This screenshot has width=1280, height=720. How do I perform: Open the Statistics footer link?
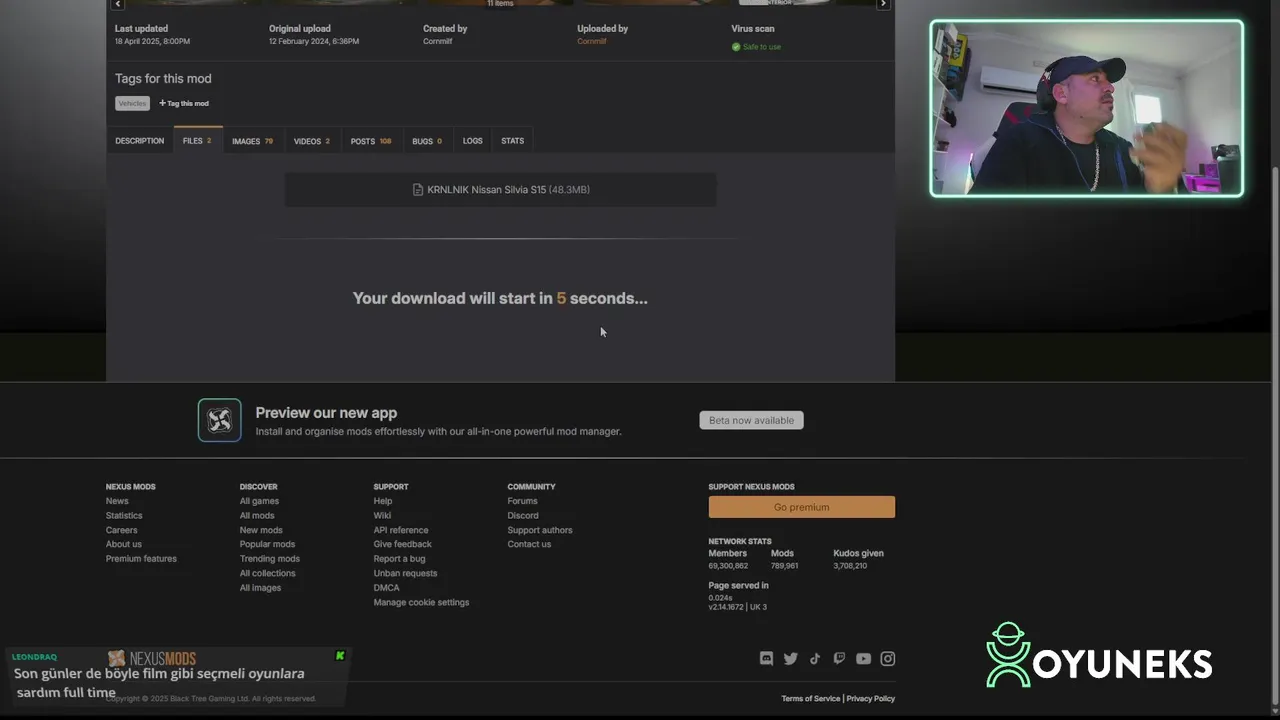click(124, 516)
